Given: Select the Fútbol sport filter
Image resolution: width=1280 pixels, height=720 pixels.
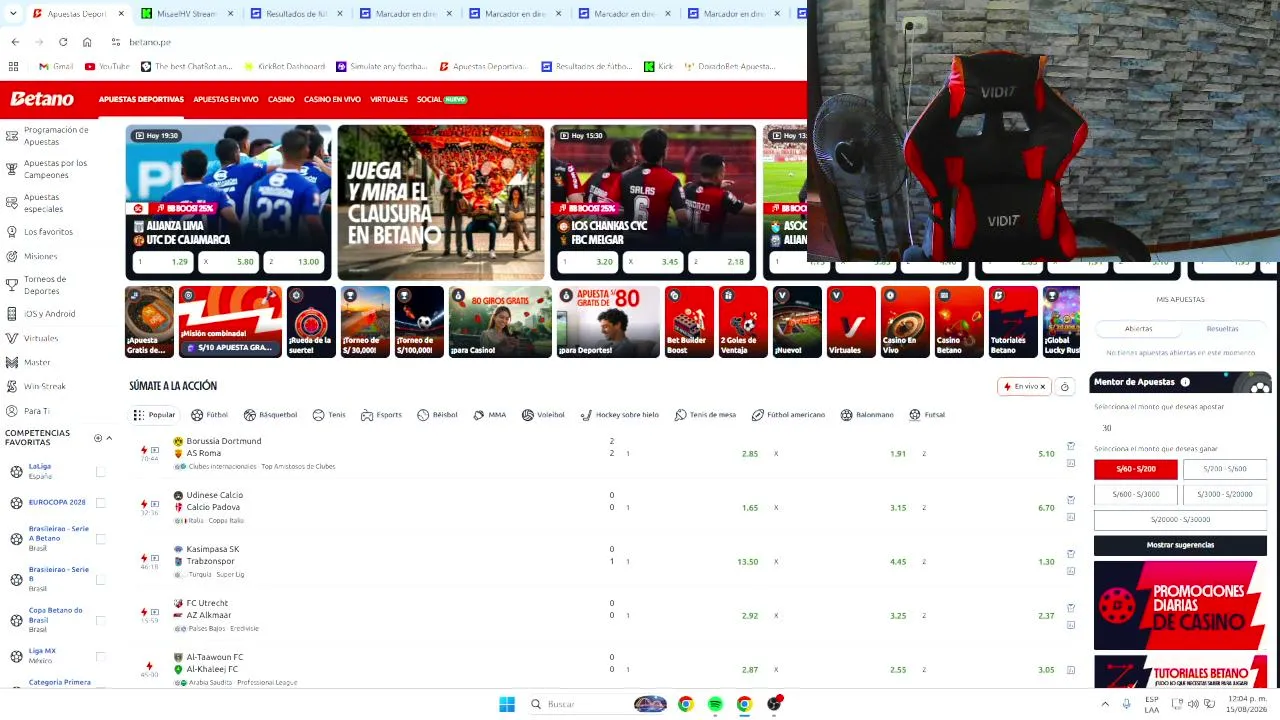Looking at the screenshot, I should click(x=210, y=415).
